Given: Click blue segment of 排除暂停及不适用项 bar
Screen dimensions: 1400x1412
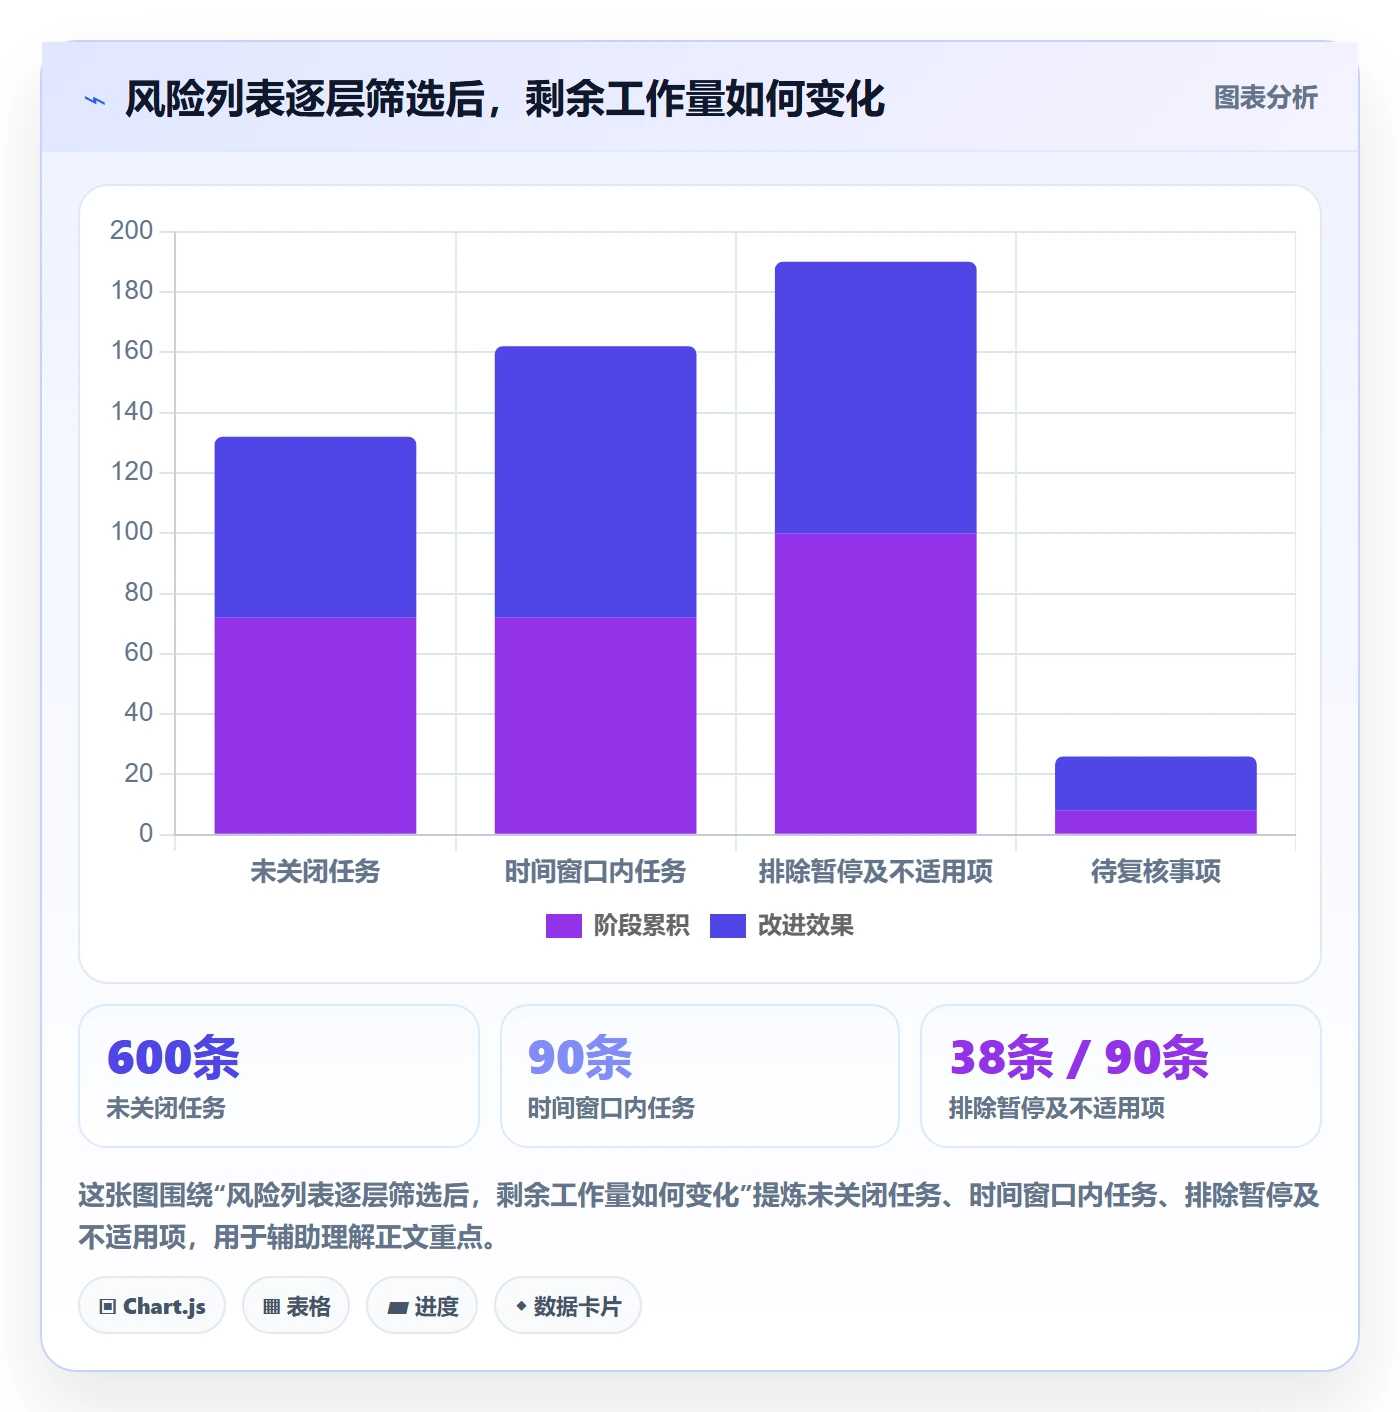Looking at the screenshot, I should tap(875, 397).
